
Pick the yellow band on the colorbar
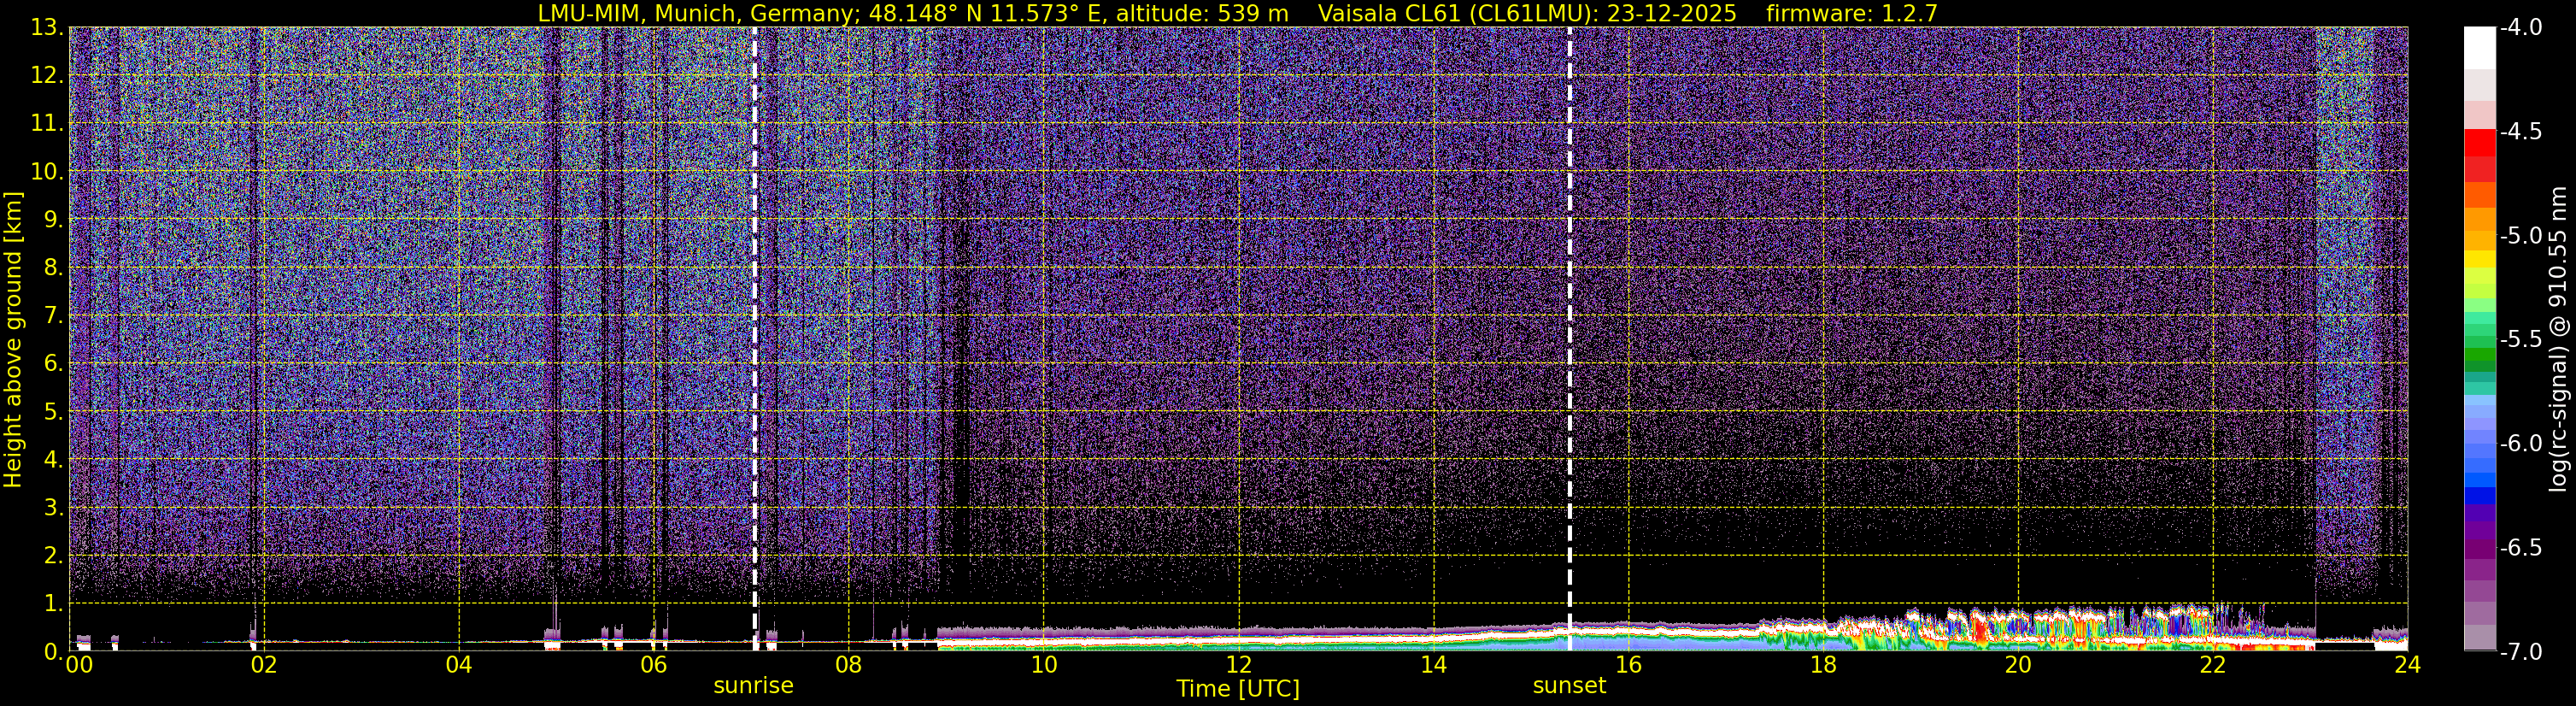(x=2479, y=259)
